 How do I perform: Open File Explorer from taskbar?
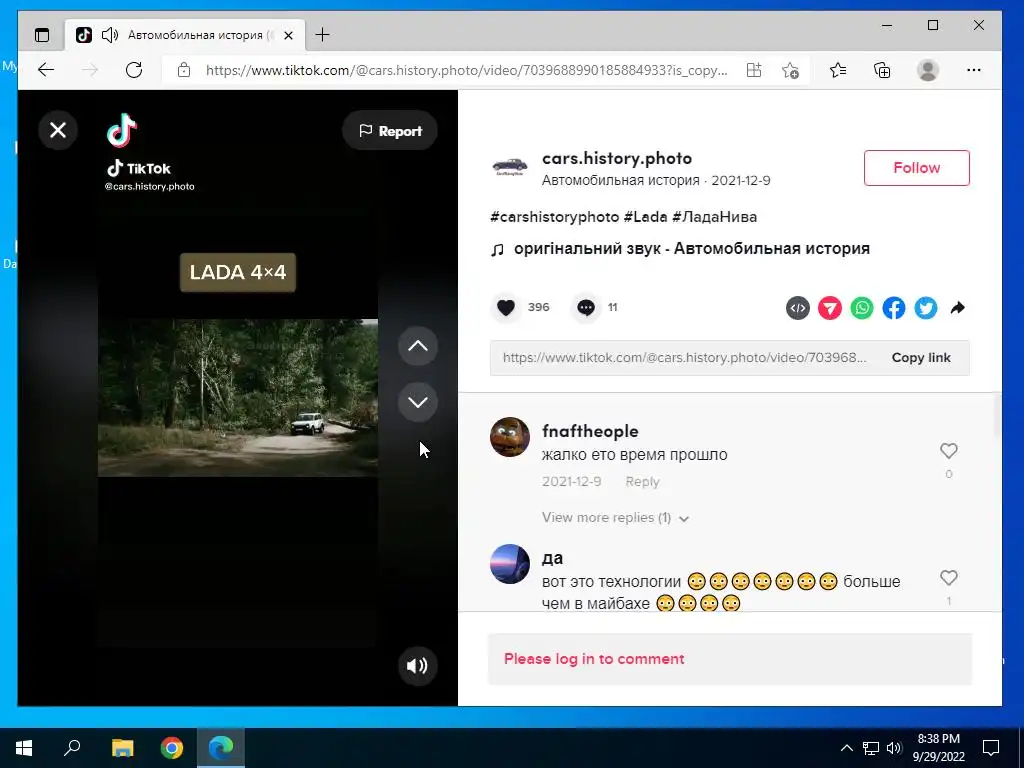(x=122, y=748)
